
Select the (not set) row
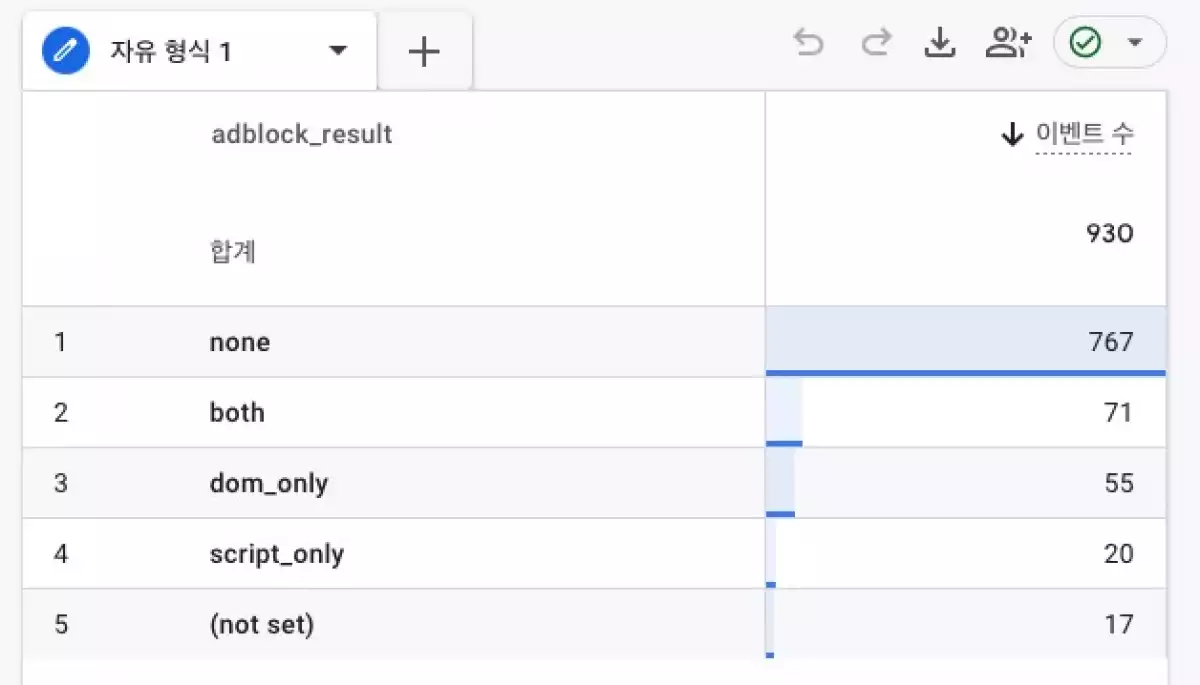(262, 625)
